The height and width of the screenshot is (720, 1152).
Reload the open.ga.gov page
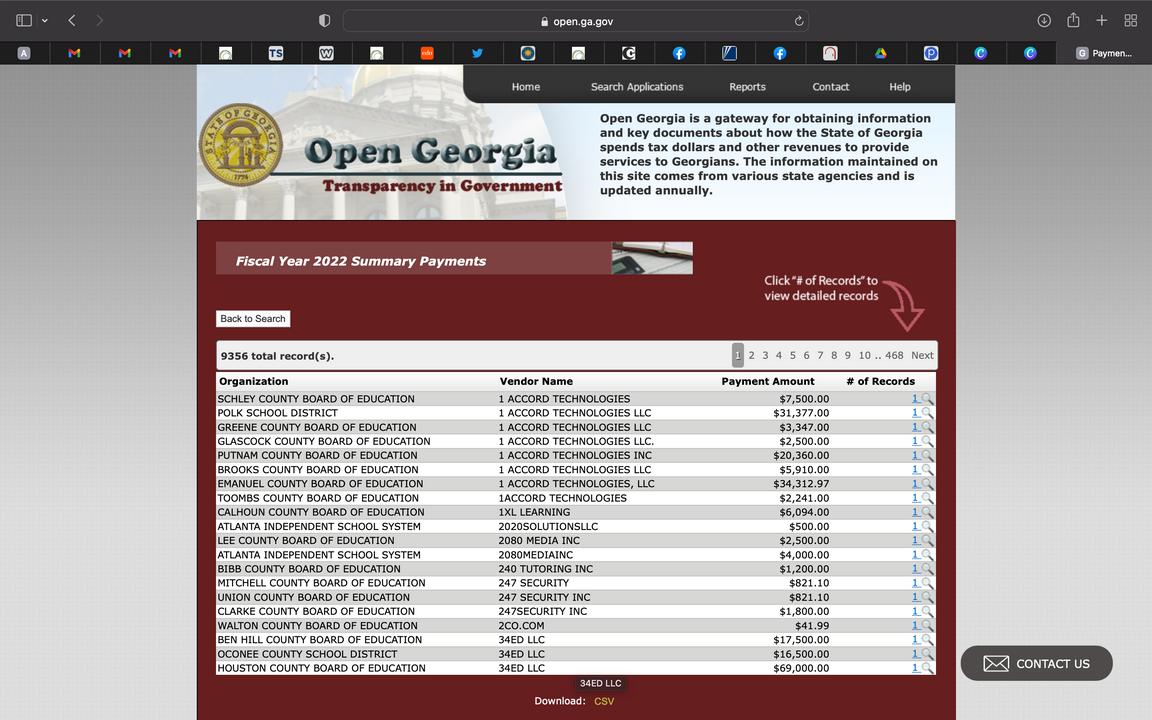point(799,21)
